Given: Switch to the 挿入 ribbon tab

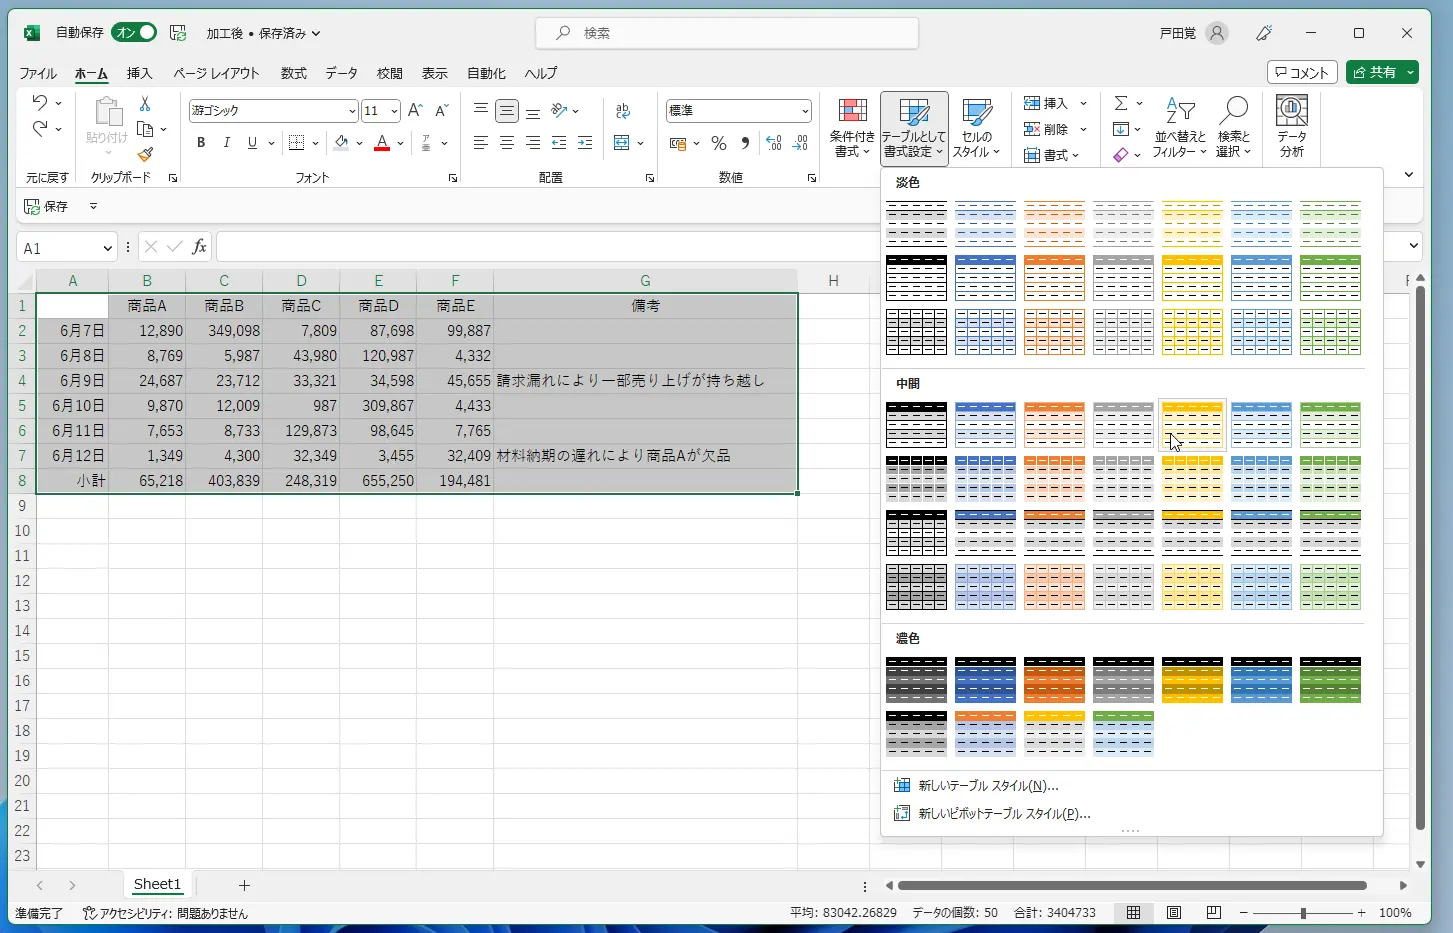Looking at the screenshot, I should click(139, 73).
